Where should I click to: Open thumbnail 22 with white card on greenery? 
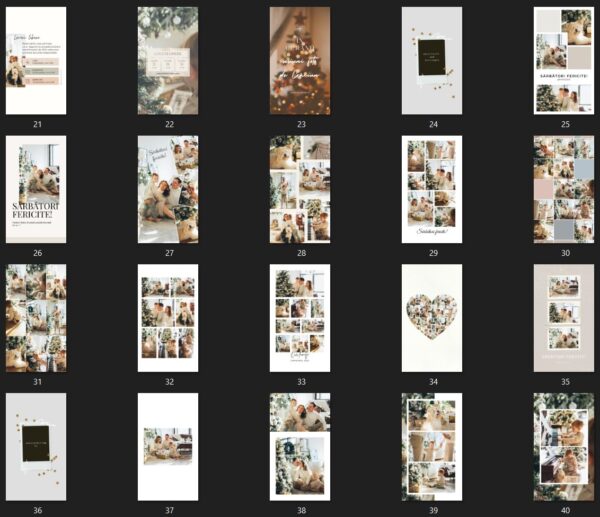click(168, 61)
